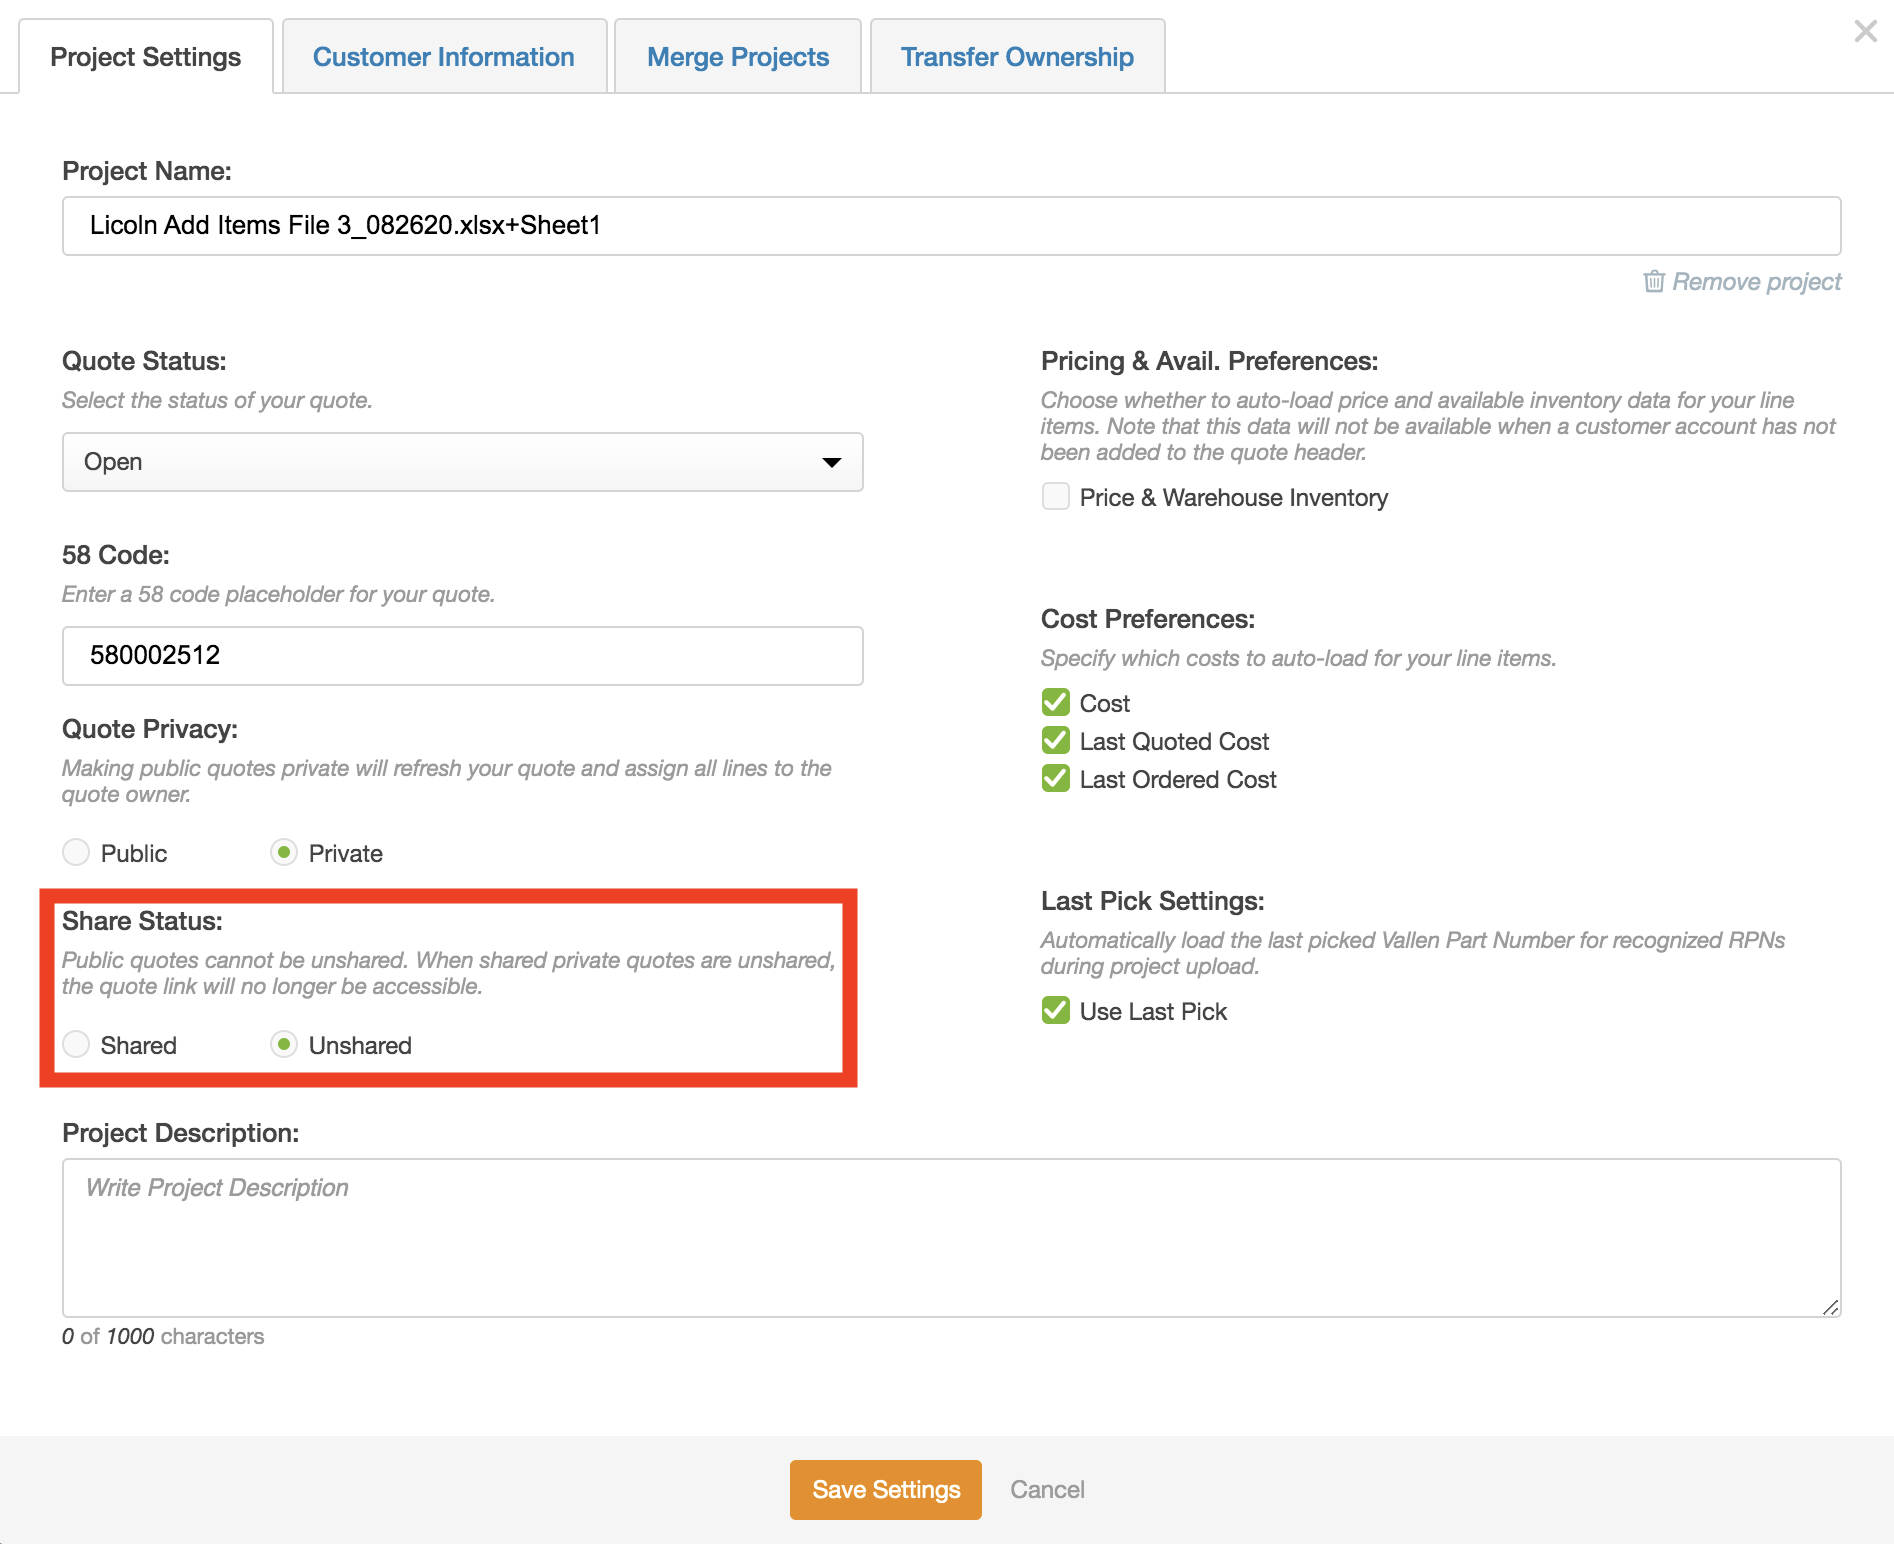The width and height of the screenshot is (1894, 1544).
Task: Uncheck the Cost checkbox
Action: coord(1056,703)
